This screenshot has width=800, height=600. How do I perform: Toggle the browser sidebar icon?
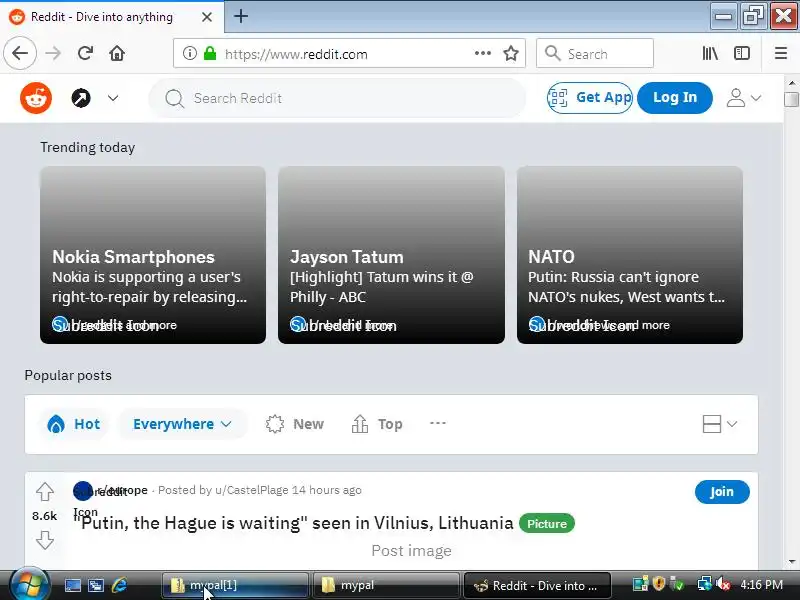tap(741, 53)
